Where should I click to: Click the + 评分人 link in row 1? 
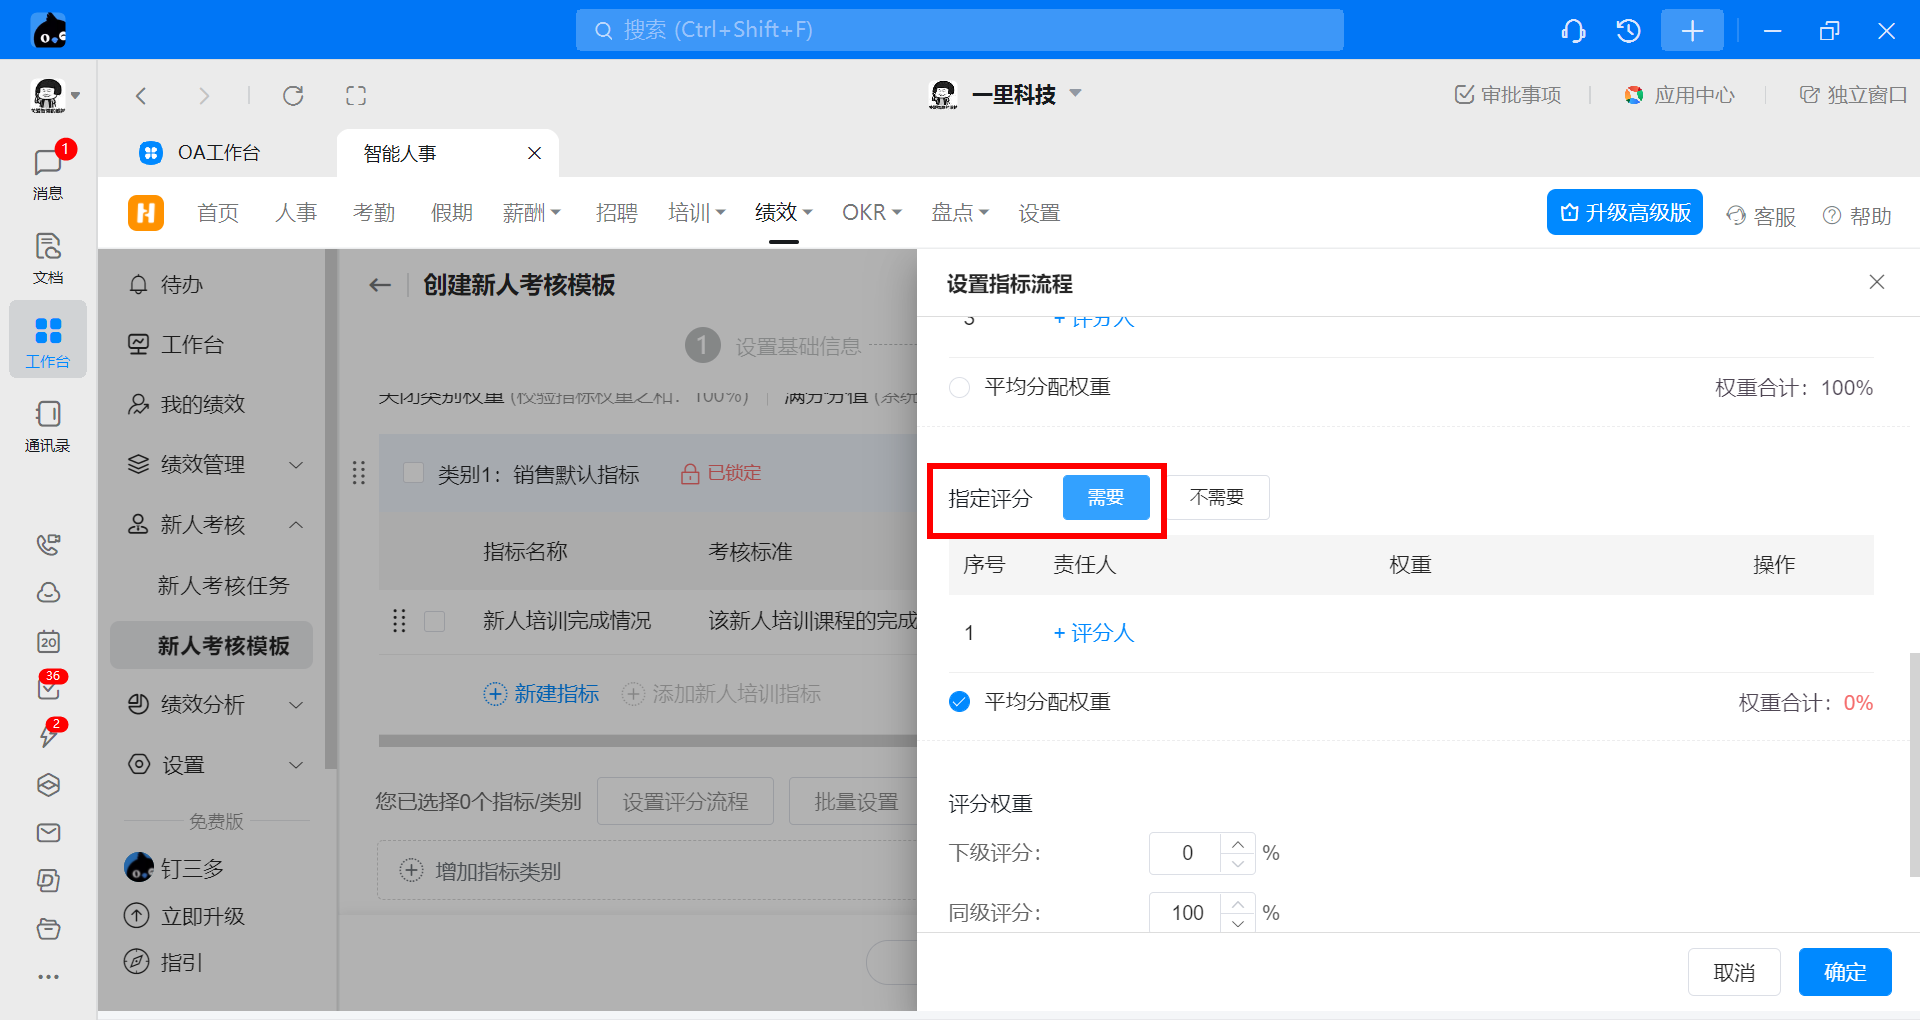tap(1093, 633)
